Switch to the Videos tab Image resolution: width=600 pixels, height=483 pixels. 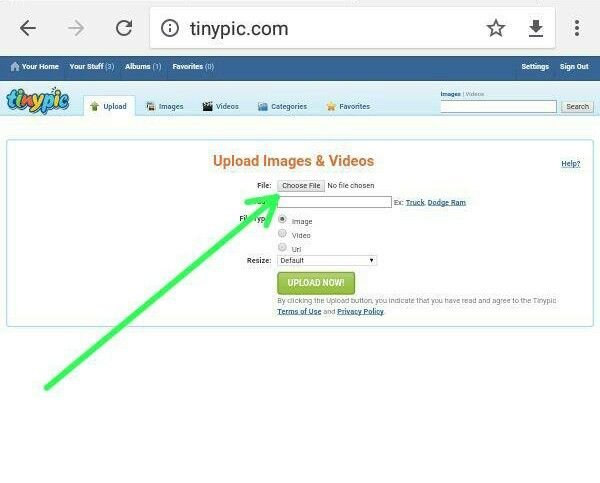point(220,106)
